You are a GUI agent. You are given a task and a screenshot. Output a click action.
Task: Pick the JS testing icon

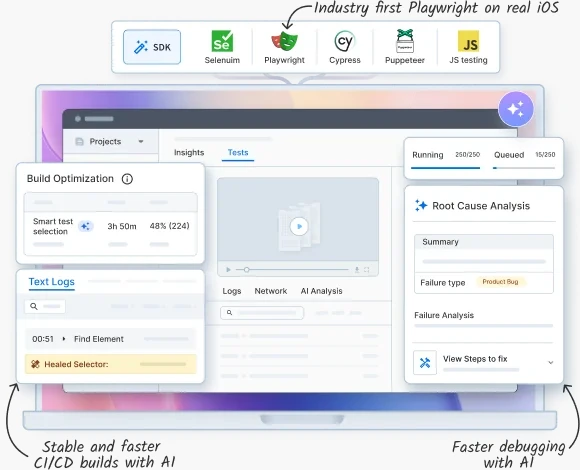tap(468, 41)
